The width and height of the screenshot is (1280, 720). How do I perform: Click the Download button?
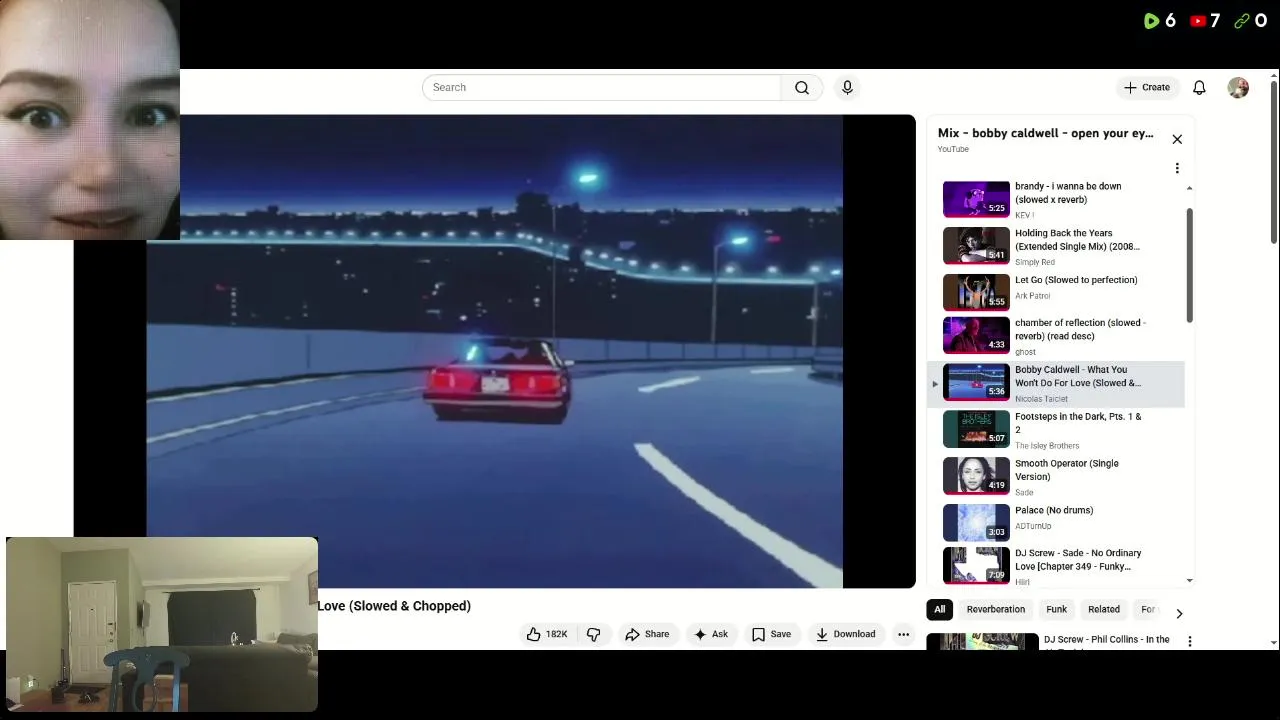845,634
